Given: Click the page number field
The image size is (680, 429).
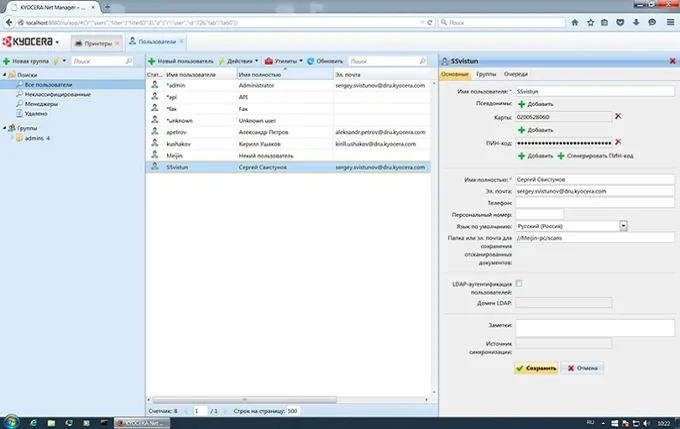Looking at the screenshot, I should [200, 411].
